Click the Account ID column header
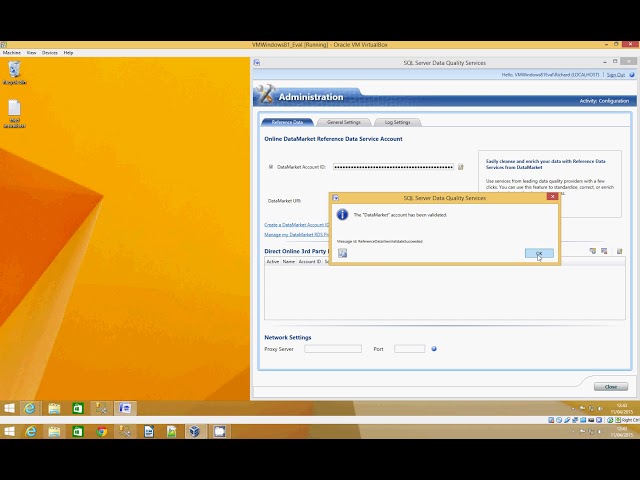The height and width of the screenshot is (480, 640). (310, 262)
